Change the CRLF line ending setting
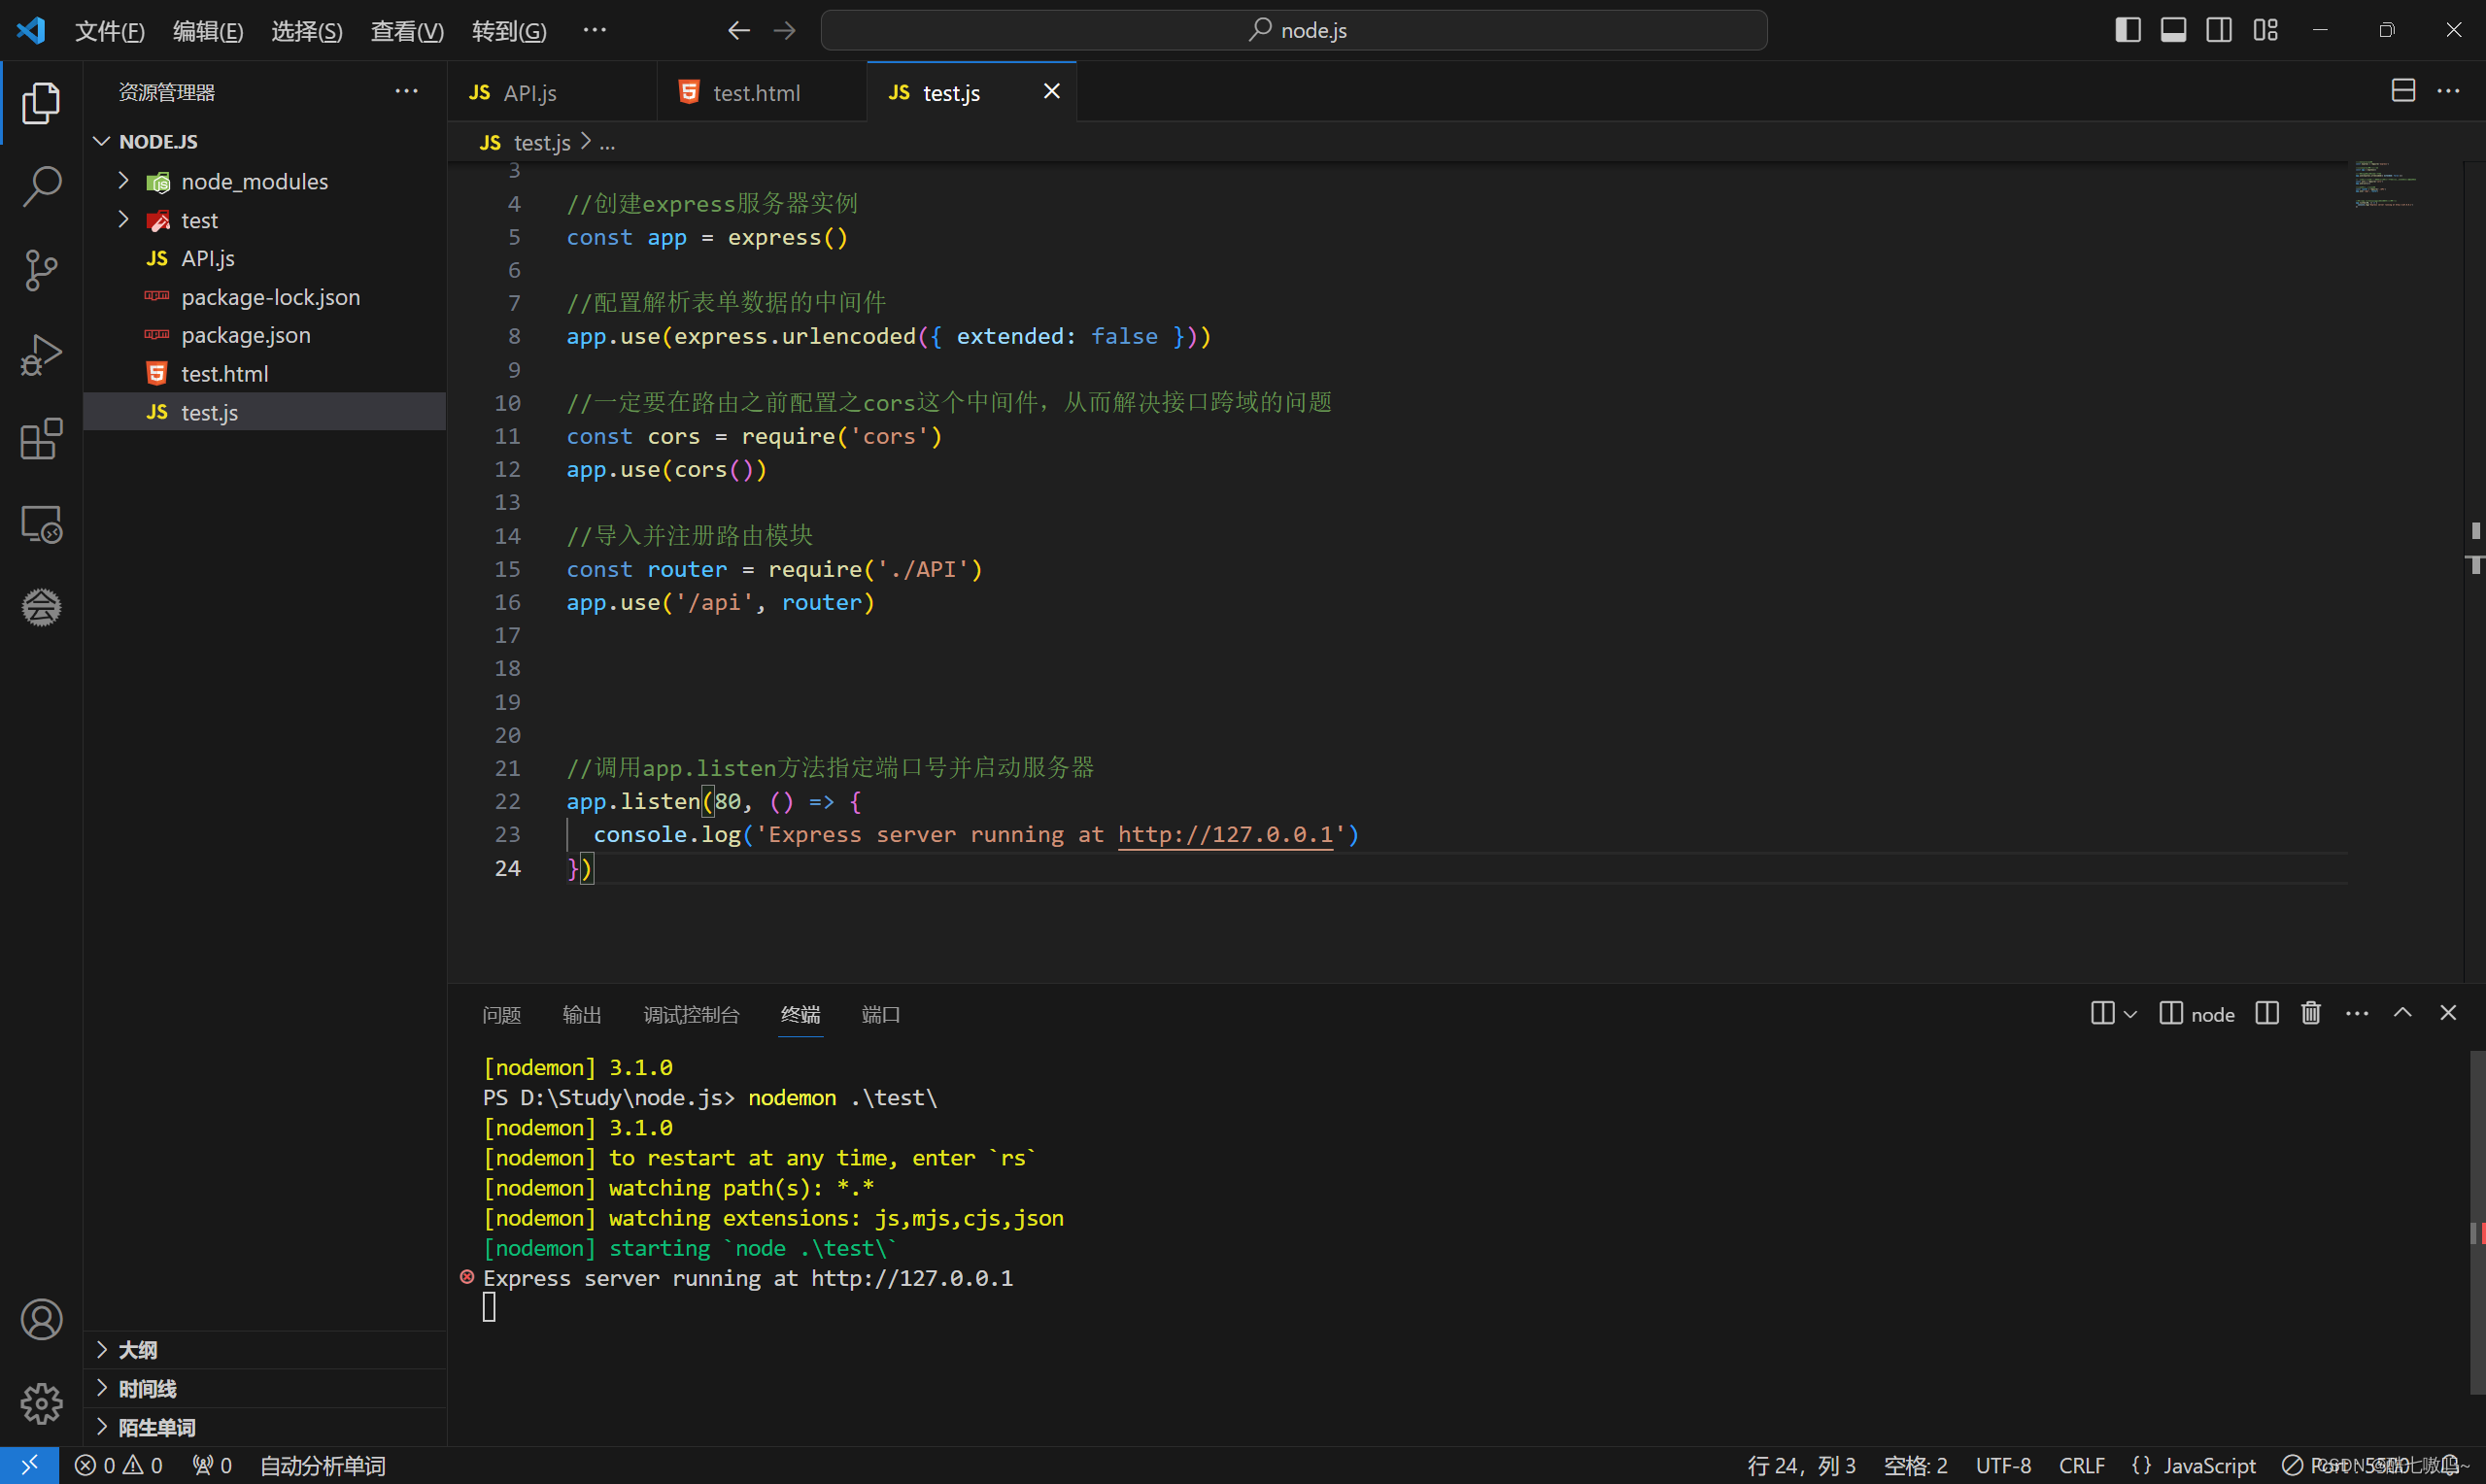Viewport: 2486px width, 1484px height. click(x=2081, y=1465)
